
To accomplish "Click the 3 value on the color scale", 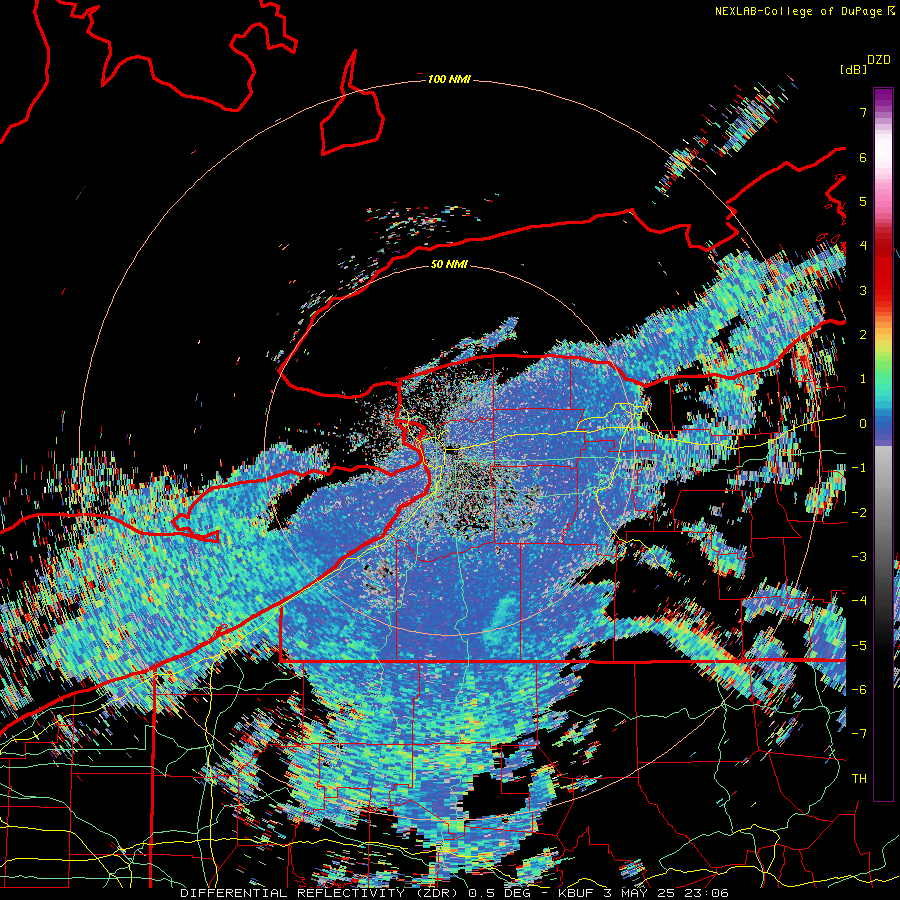I will pyautogui.click(x=863, y=290).
